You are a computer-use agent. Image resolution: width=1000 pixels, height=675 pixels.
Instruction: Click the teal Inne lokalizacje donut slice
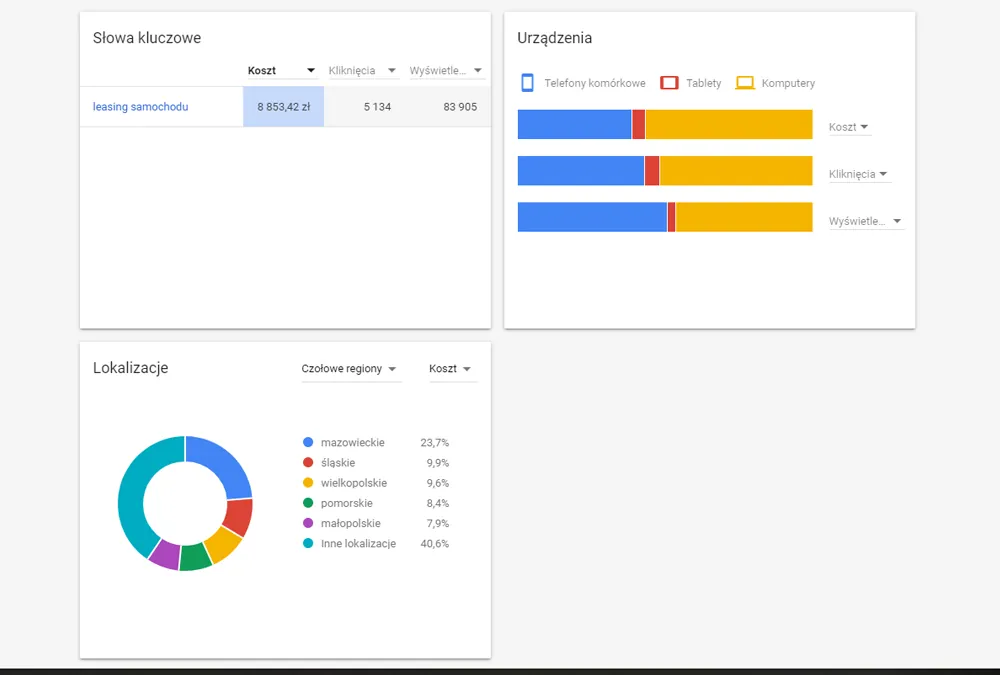tap(134, 491)
